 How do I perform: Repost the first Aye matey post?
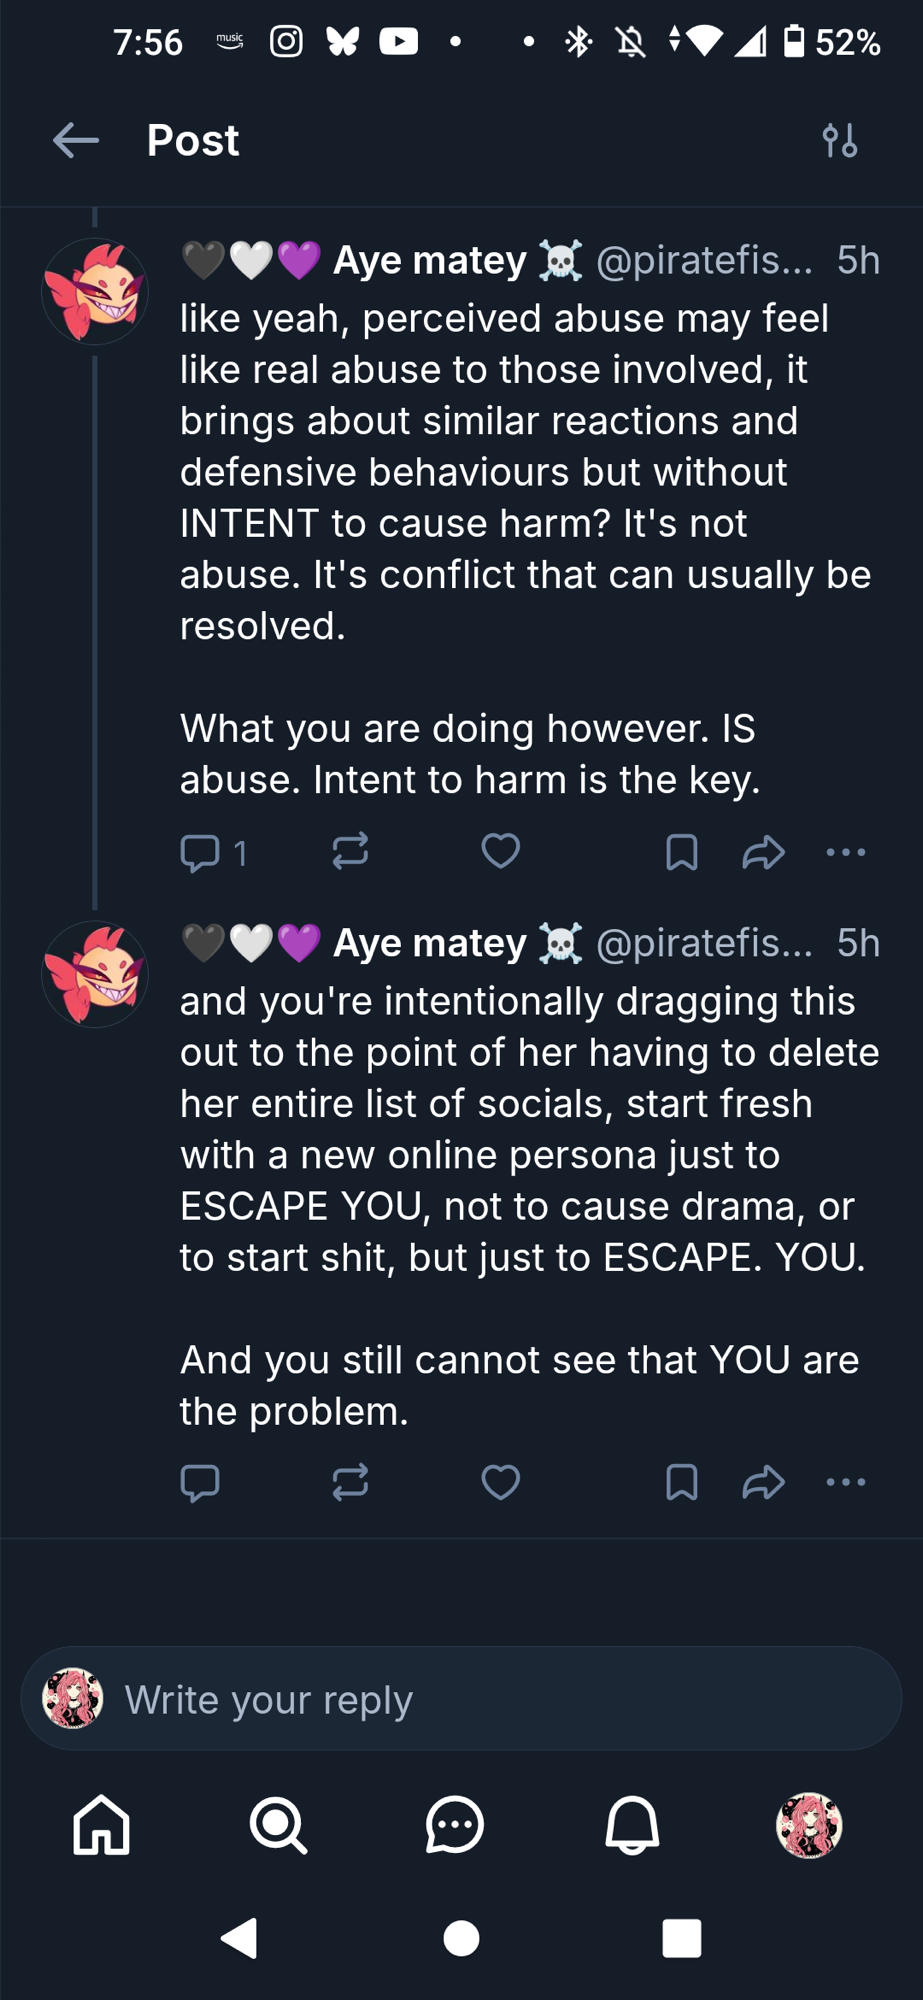[x=350, y=852]
